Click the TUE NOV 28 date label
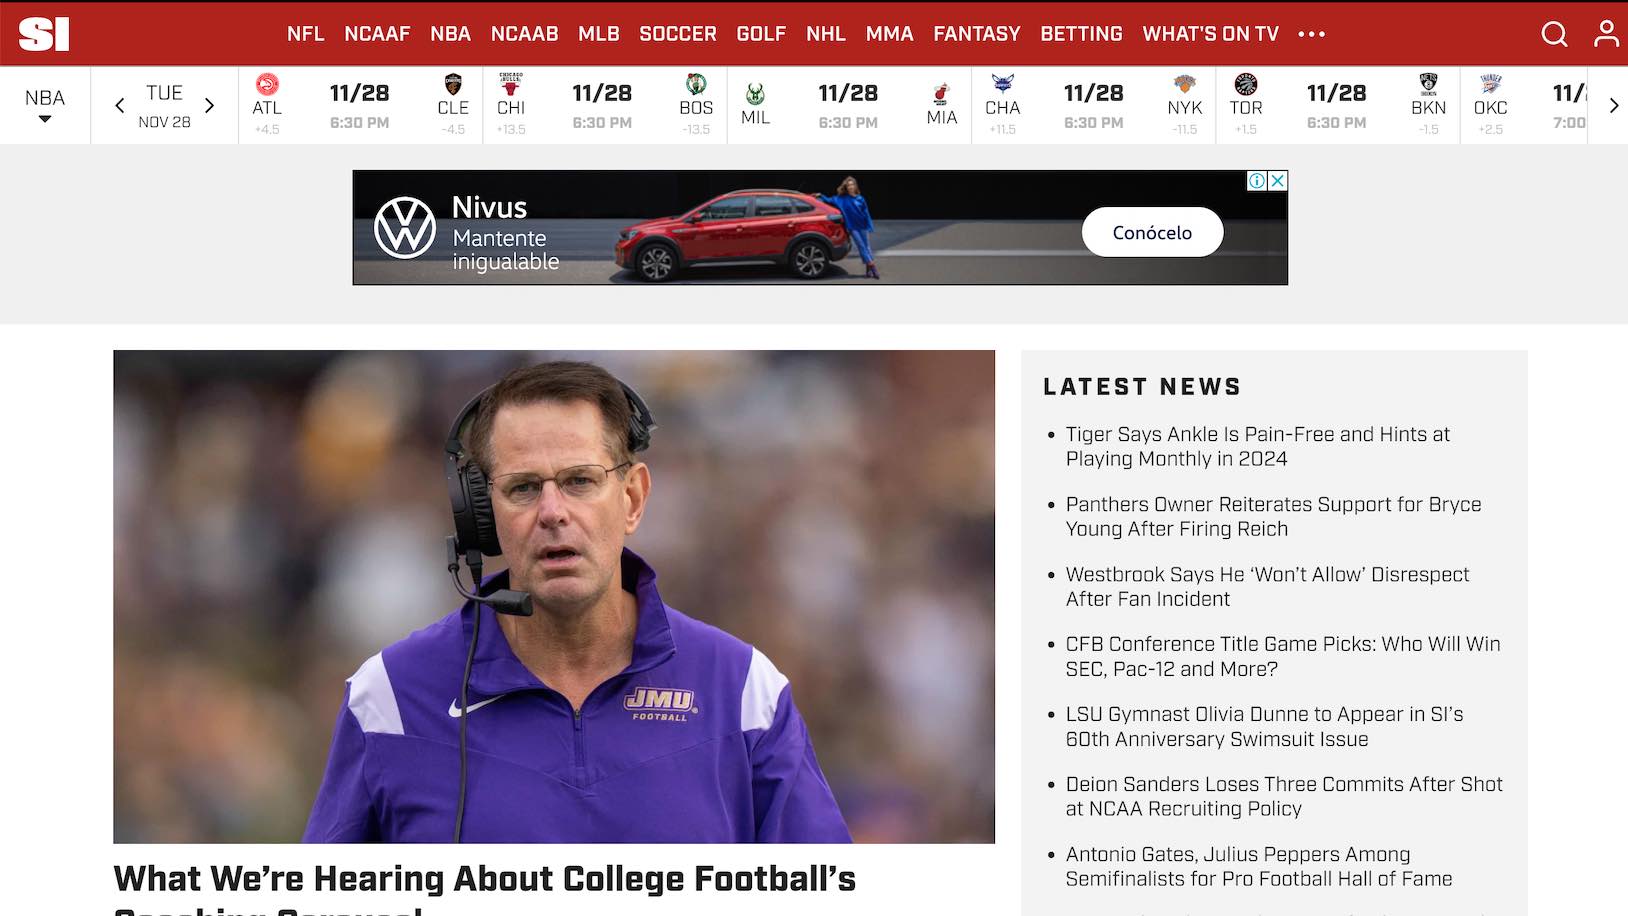This screenshot has height=916, width=1628. tap(164, 106)
